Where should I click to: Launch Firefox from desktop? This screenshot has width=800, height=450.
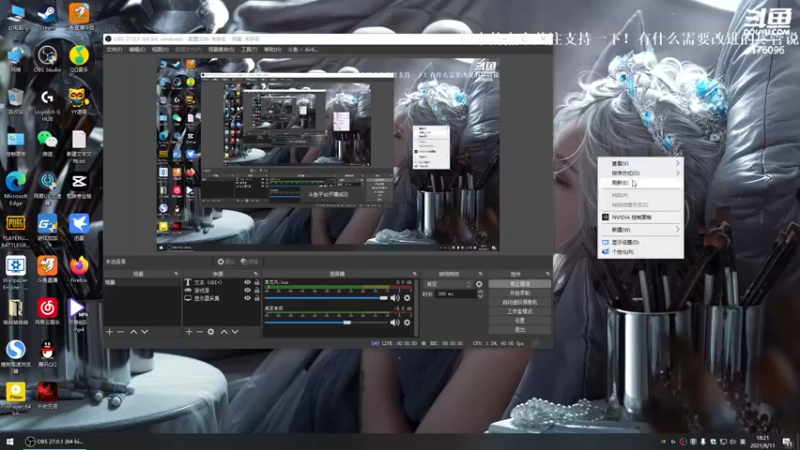coord(79,269)
